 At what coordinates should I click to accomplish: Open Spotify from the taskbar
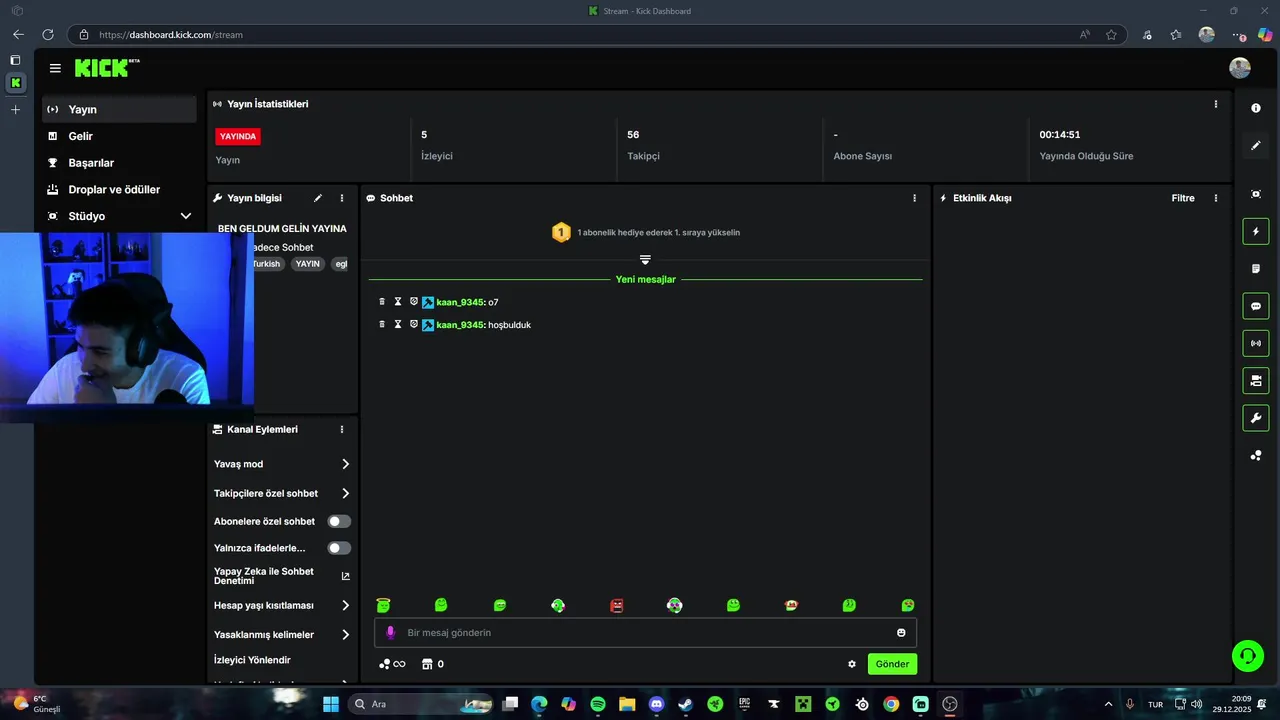pyautogui.click(x=598, y=704)
